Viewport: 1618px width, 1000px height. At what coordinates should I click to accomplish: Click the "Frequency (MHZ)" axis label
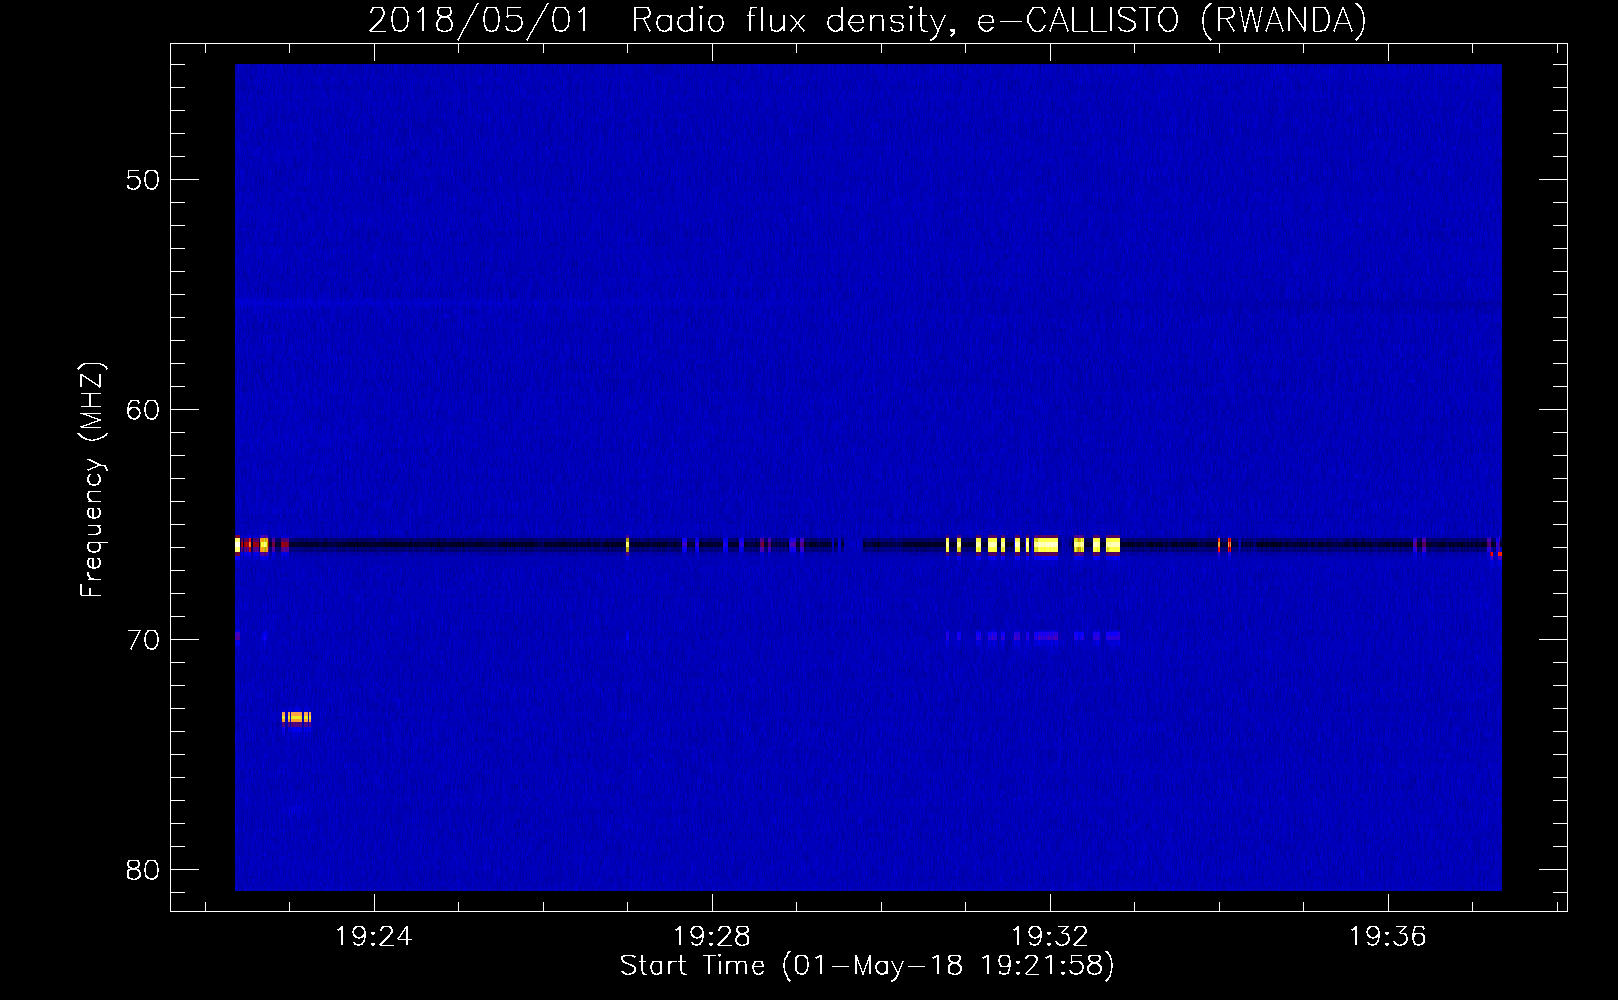(92, 479)
